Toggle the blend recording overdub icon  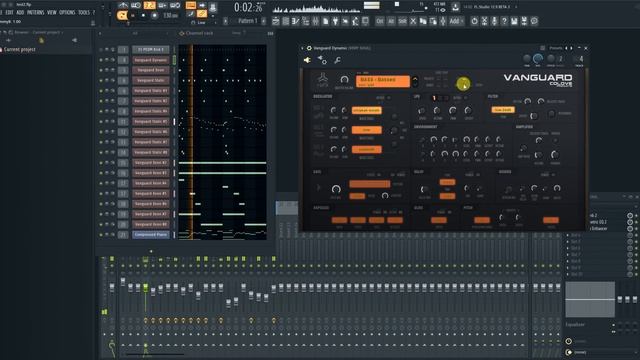point(162,5)
